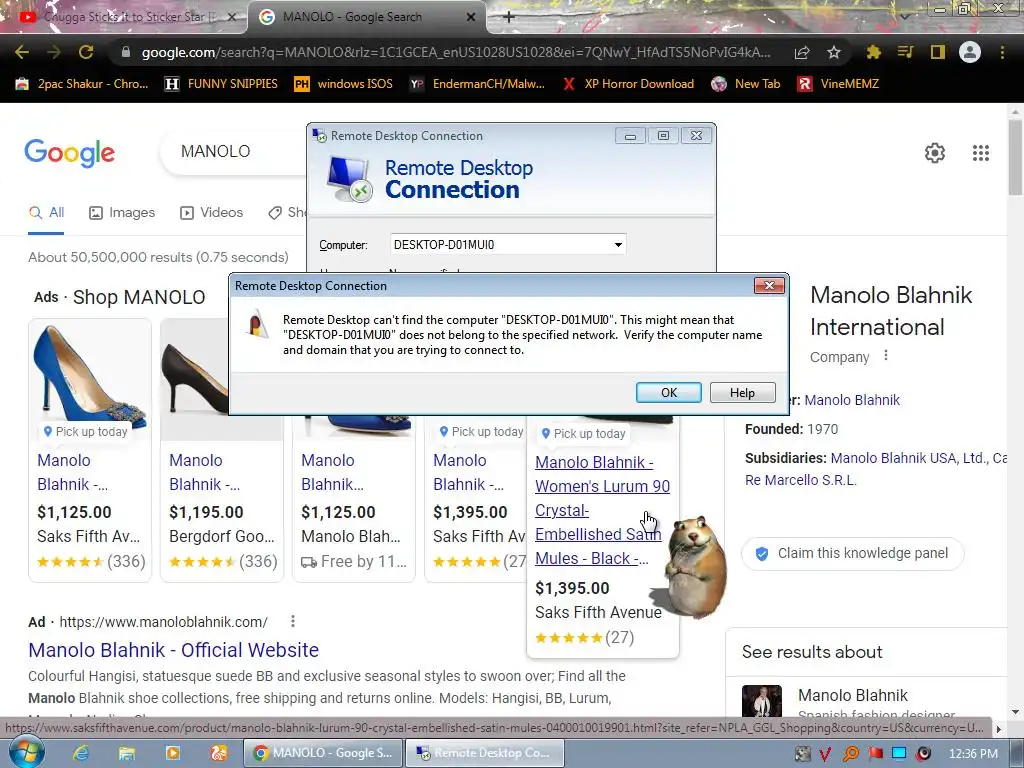Open the Google apps grid icon
Image resolution: width=1024 pixels, height=768 pixels.
pos(981,153)
